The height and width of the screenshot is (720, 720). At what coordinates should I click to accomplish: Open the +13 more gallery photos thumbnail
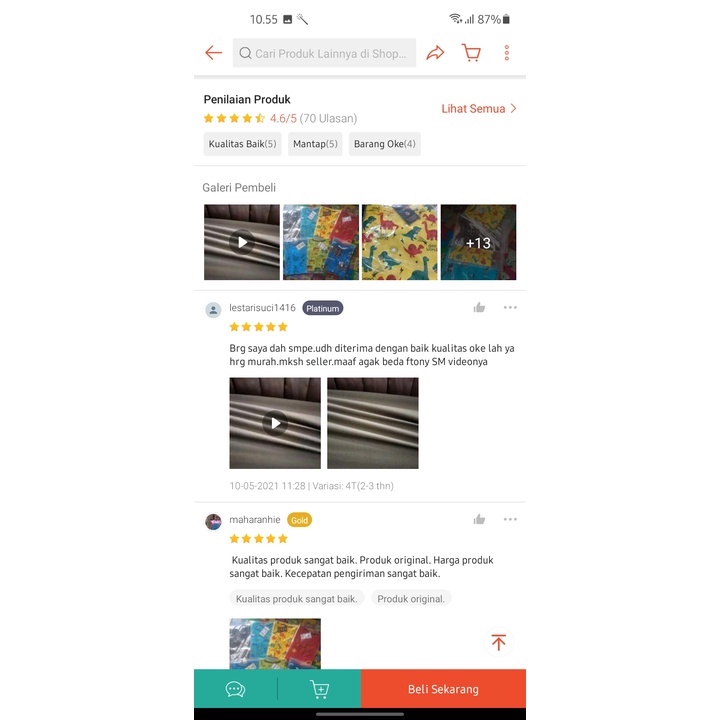[x=478, y=242]
